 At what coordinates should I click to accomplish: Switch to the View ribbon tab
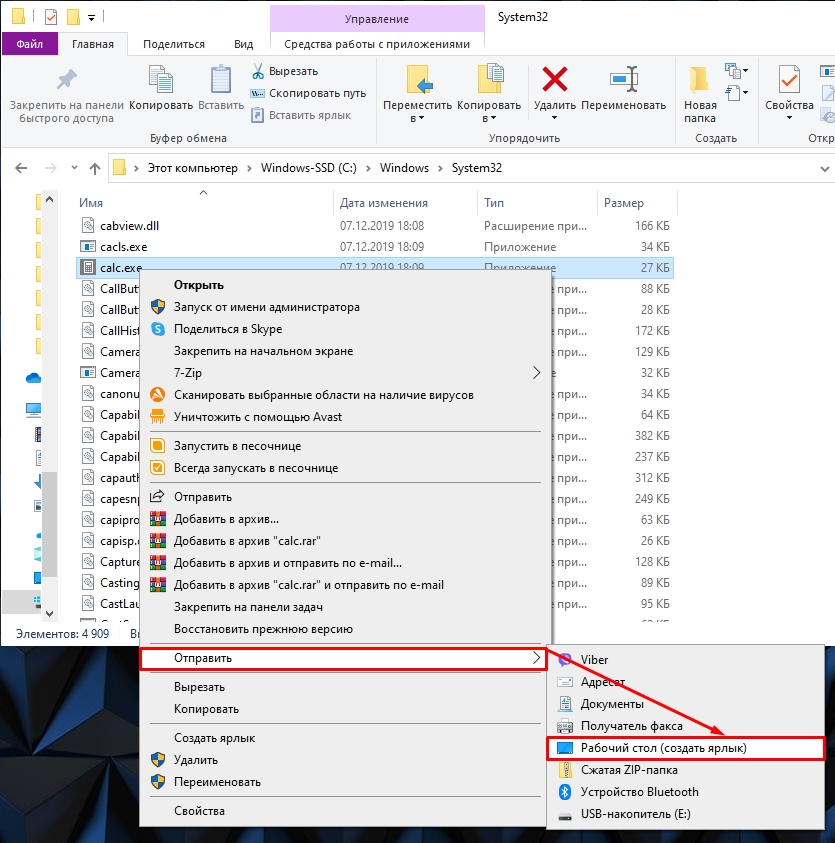click(243, 44)
